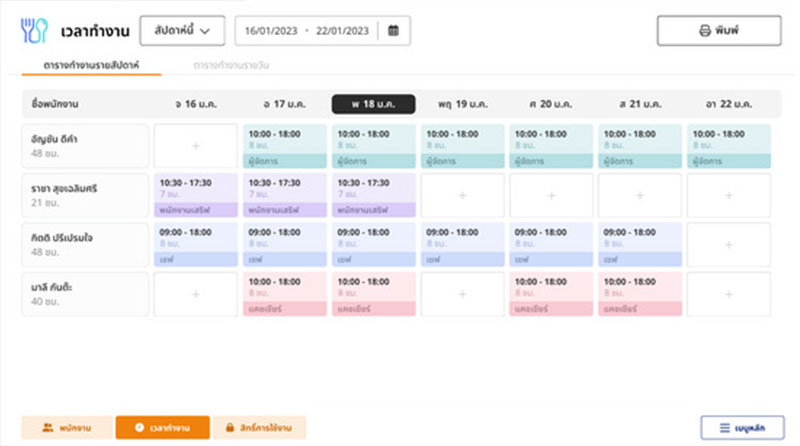The width and height of the screenshot is (800, 446).
Task: Open มาลี's แคชเชียร์ shift on ศ 20 ม.ค.
Action: pos(551,295)
